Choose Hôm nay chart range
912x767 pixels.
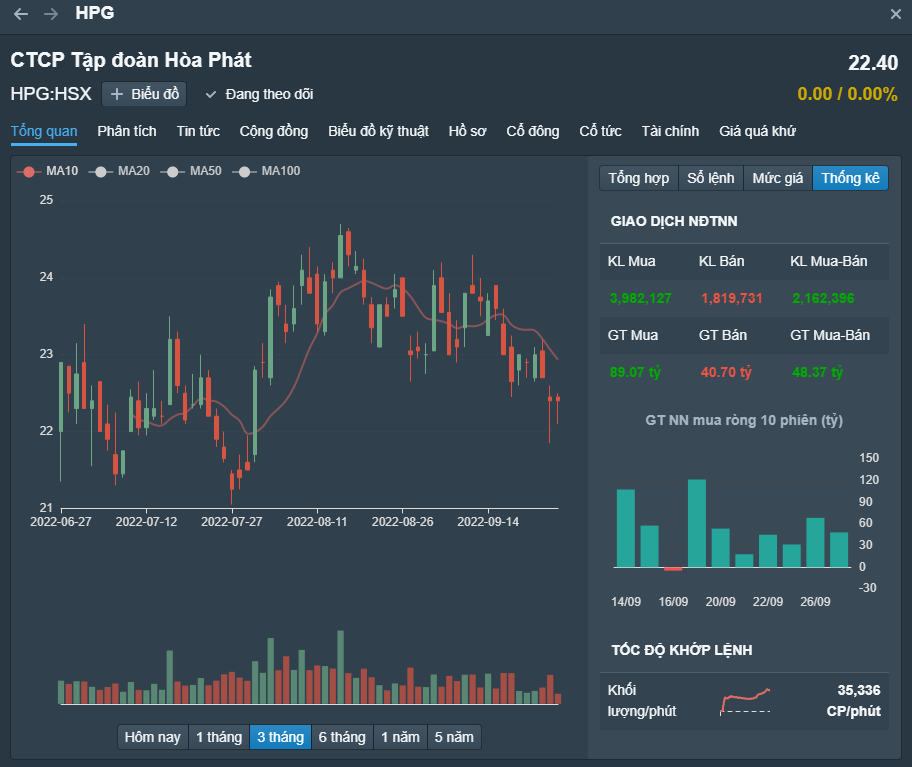[x=153, y=737]
